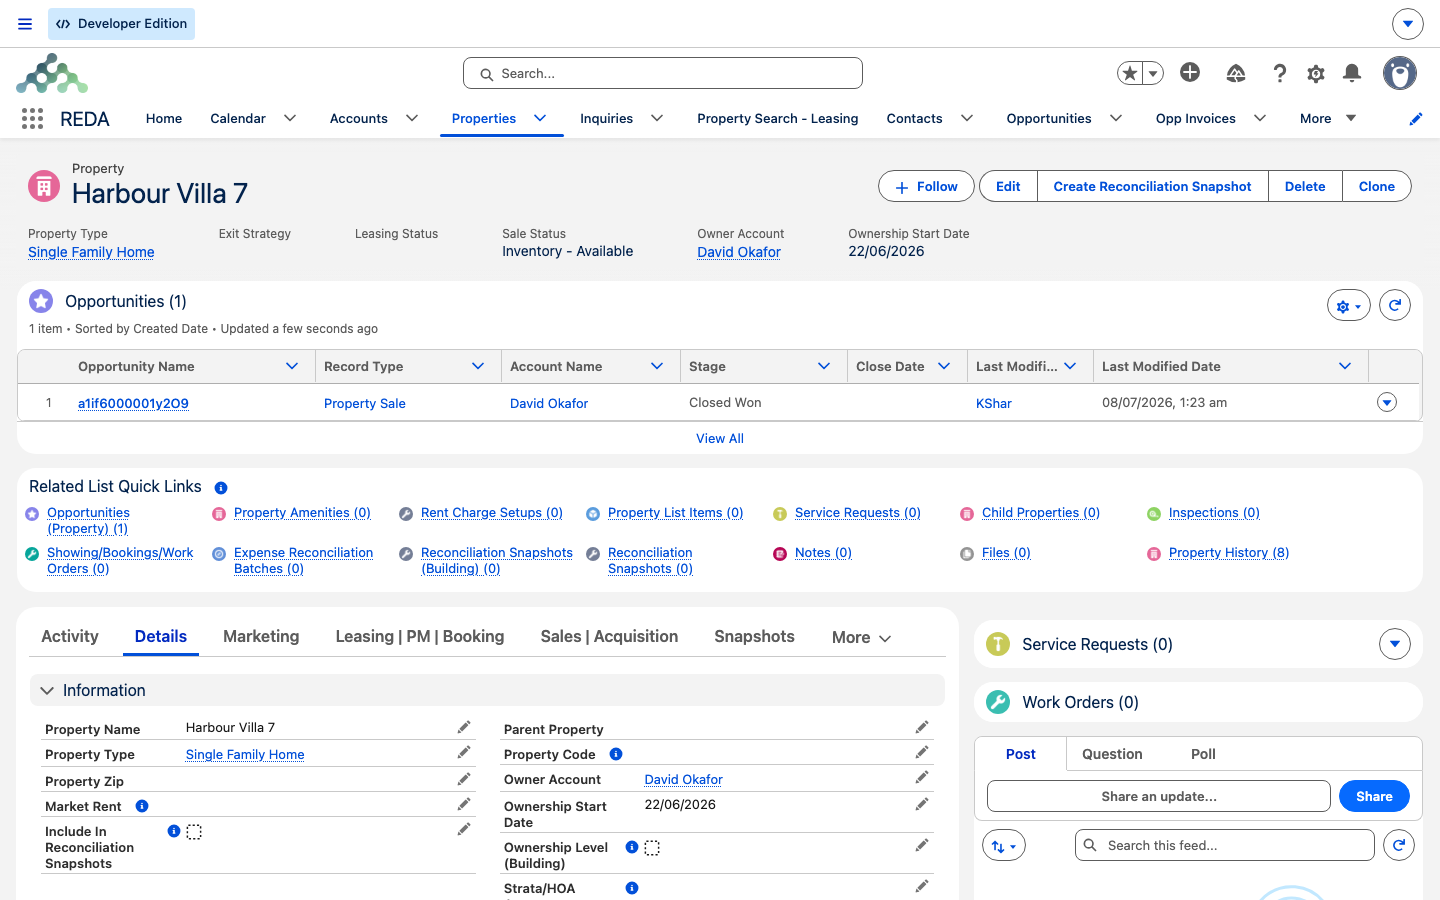1440x900 pixels.
Task: Edit Property Name with pencil icon
Action: click(464, 727)
